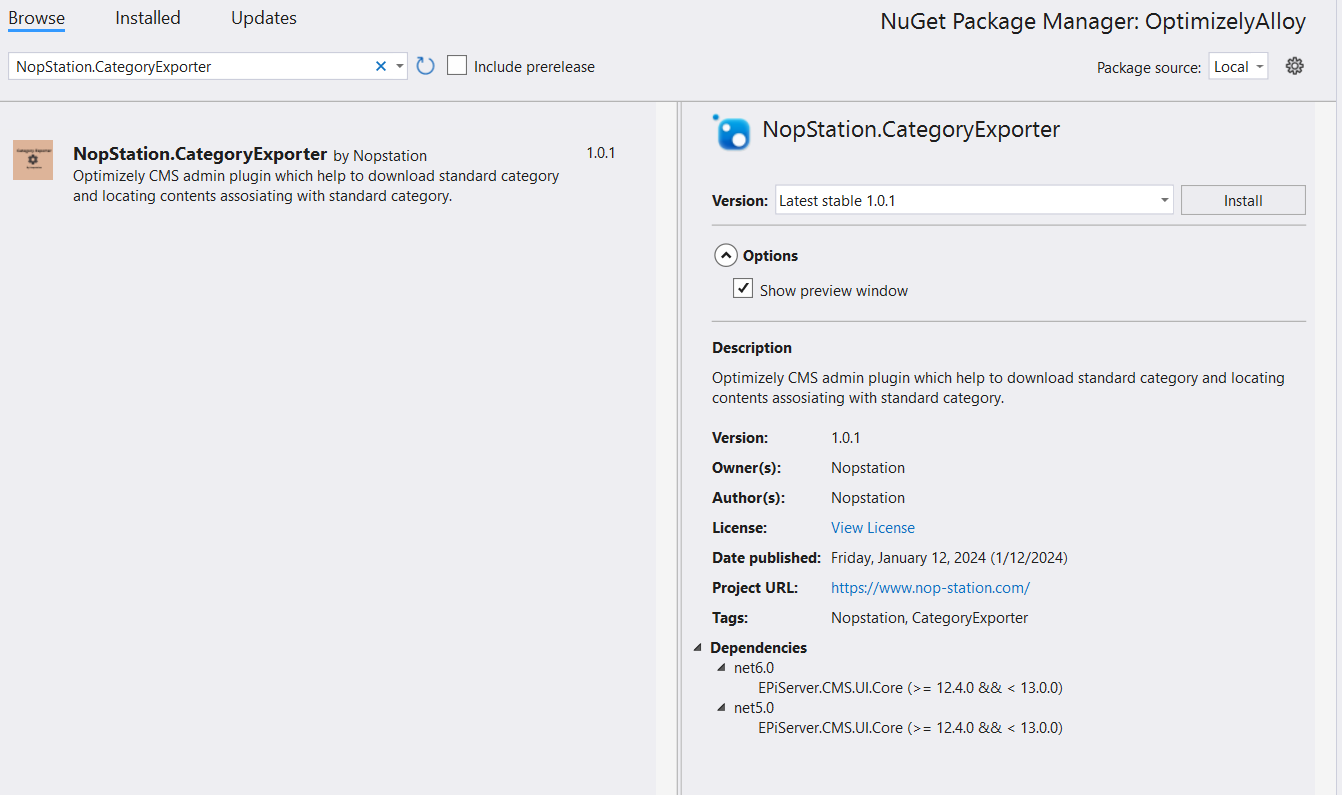Viewport: 1342px width, 795px height.
Task: Click the Tags value Nopstation, CategoryExporter
Action: coord(929,617)
